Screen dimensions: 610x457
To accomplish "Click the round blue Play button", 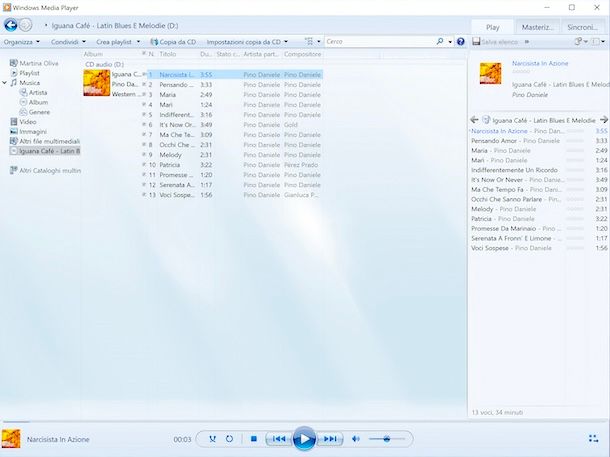I will coord(304,439).
